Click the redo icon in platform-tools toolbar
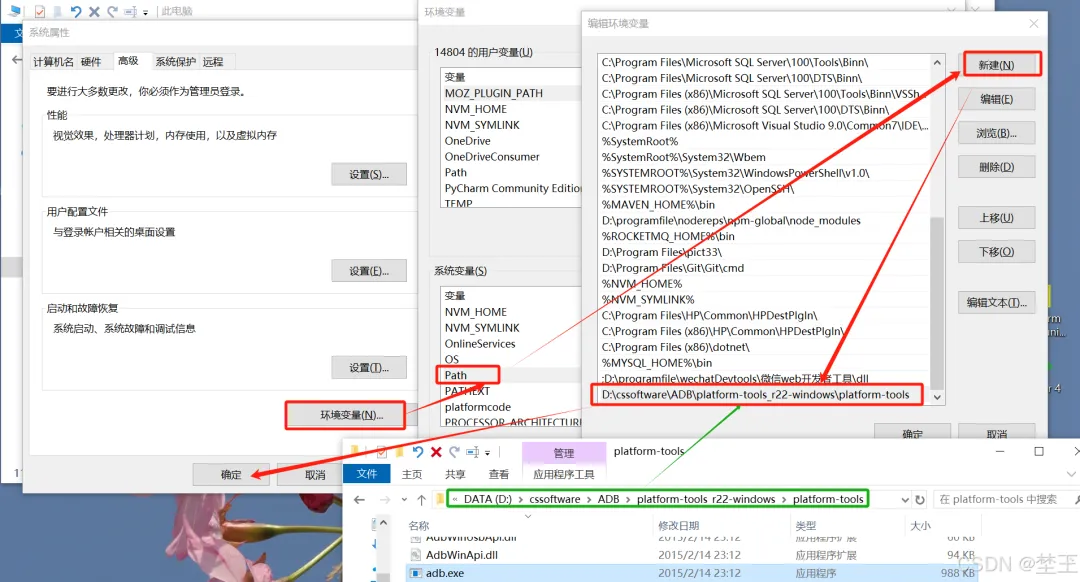The width and height of the screenshot is (1080, 582). click(x=454, y=452)
